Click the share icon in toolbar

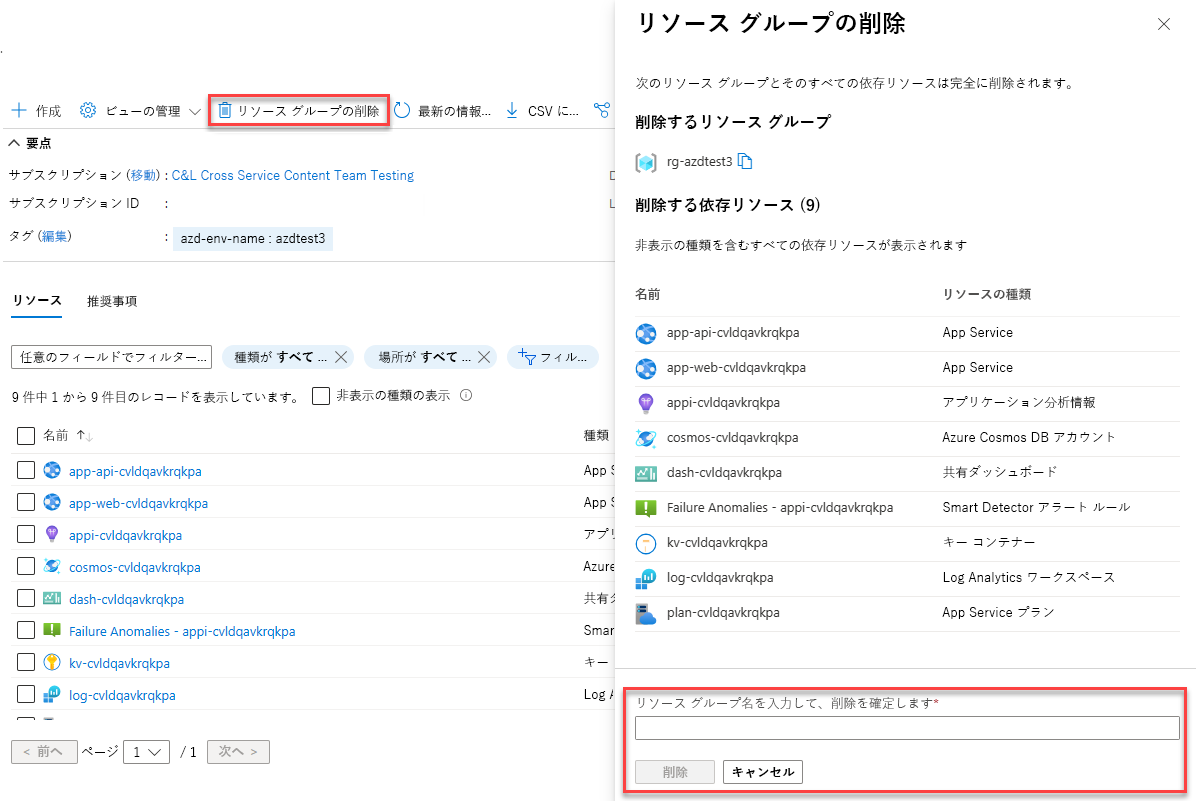[602, 111]
